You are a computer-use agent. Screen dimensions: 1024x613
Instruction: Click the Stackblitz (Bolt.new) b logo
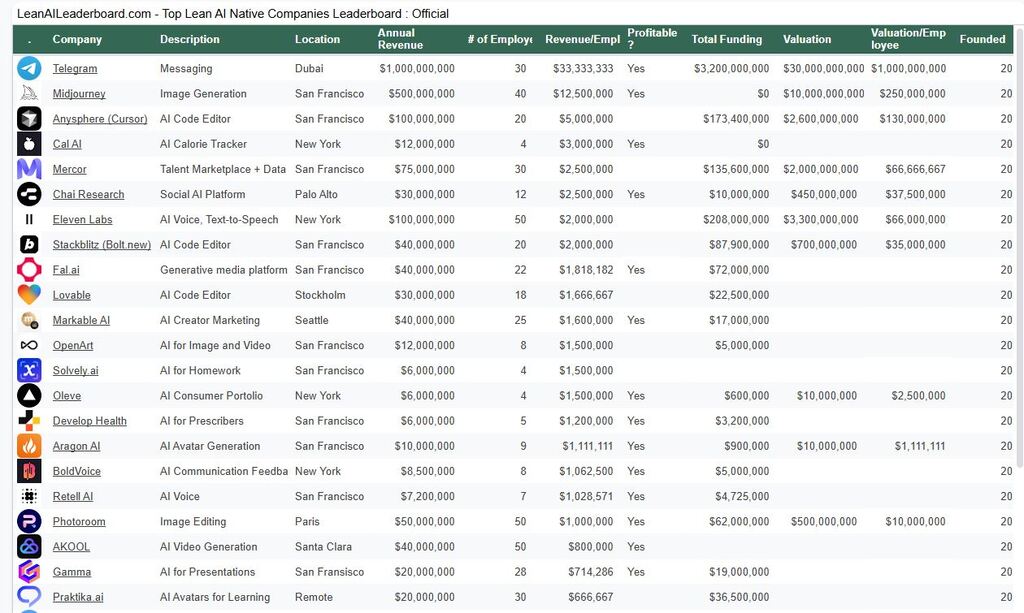[29, 244]
